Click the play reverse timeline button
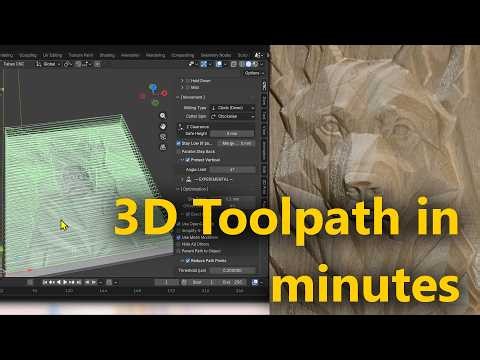Screen dimensions: 480x360 click(59, 282)
